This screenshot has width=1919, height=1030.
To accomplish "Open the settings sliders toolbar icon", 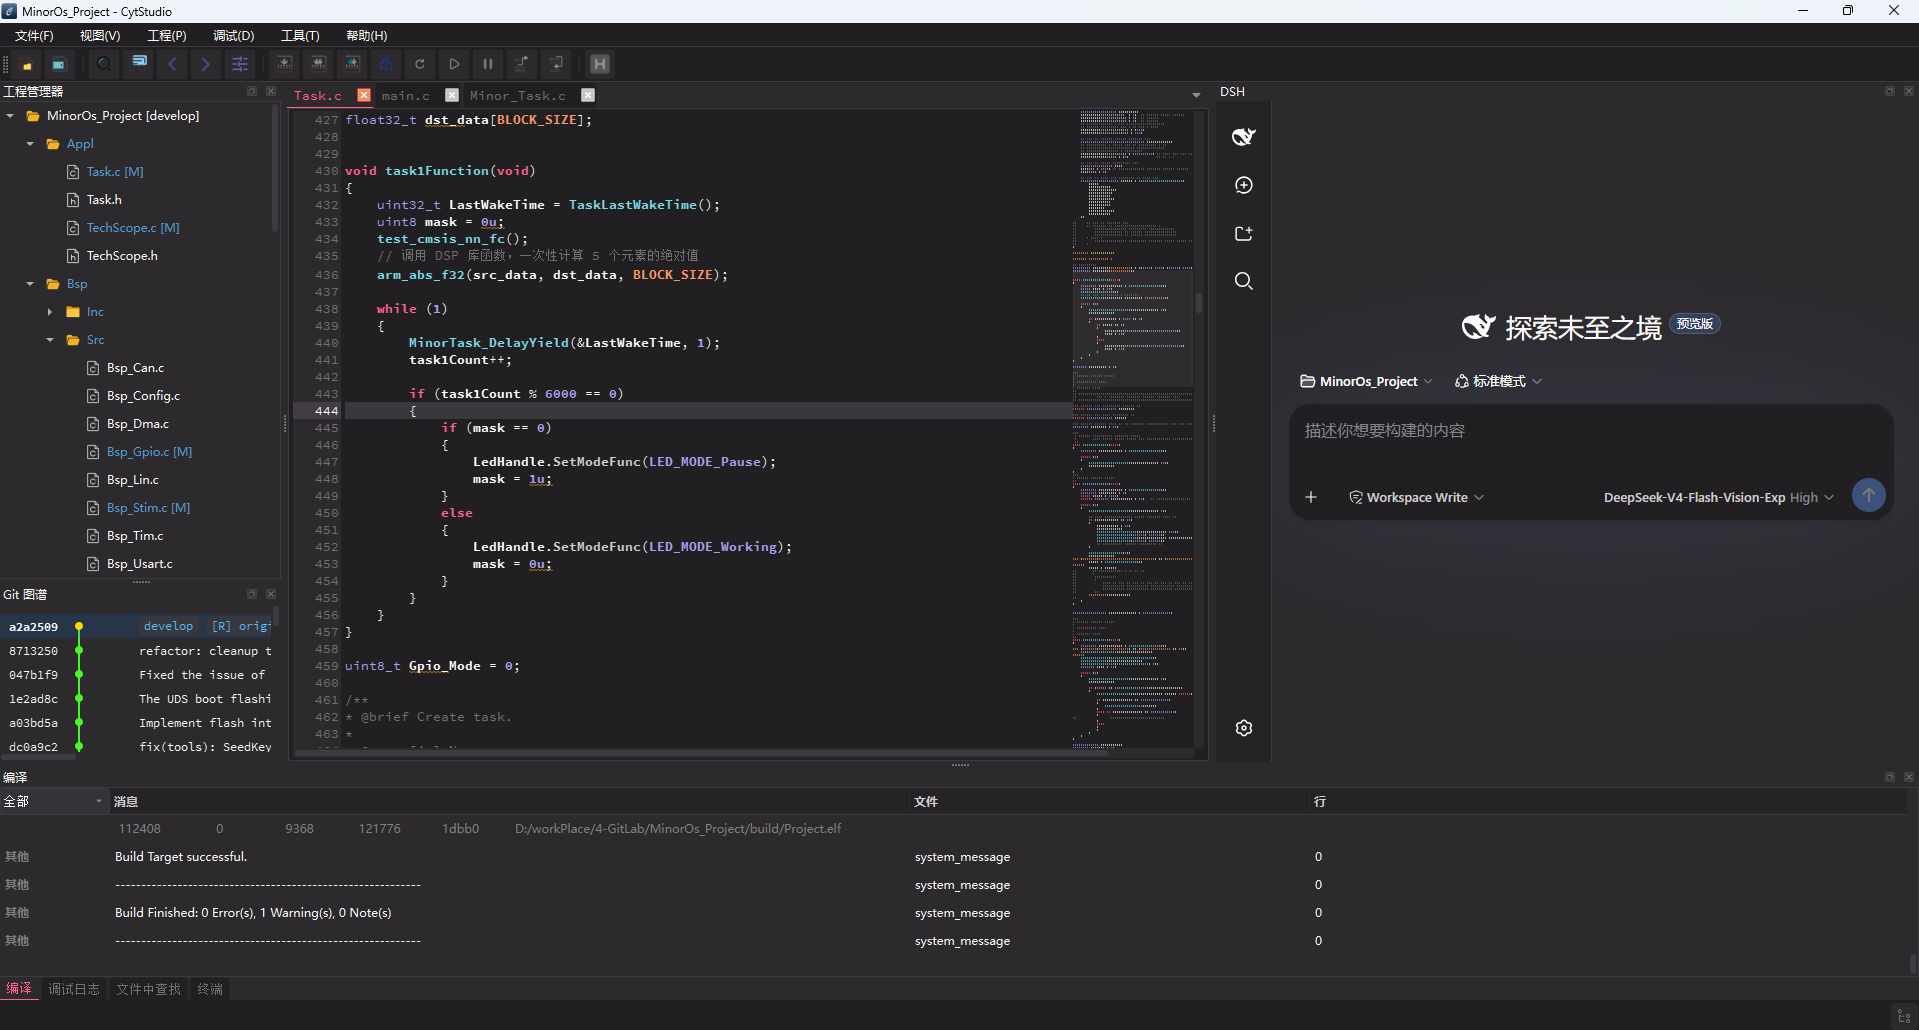I will point(240,64).
